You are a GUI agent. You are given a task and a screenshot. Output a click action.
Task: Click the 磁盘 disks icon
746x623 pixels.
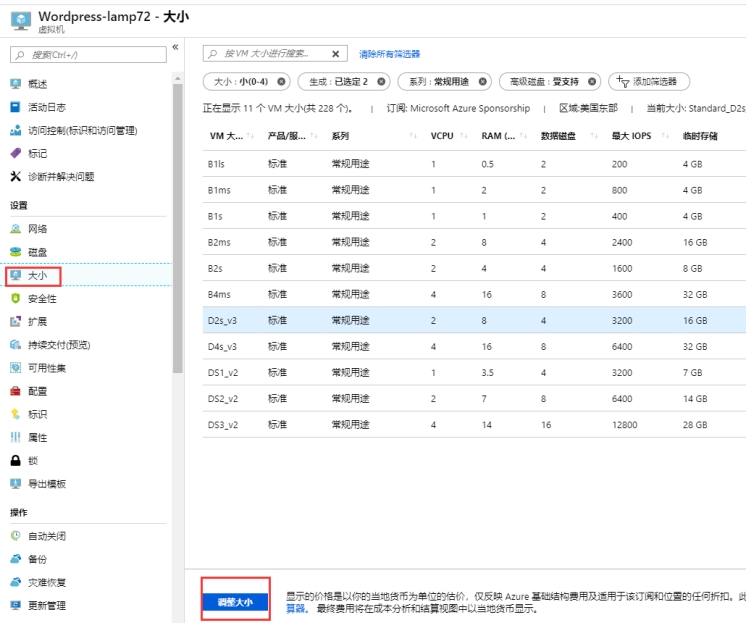(15, 252)
